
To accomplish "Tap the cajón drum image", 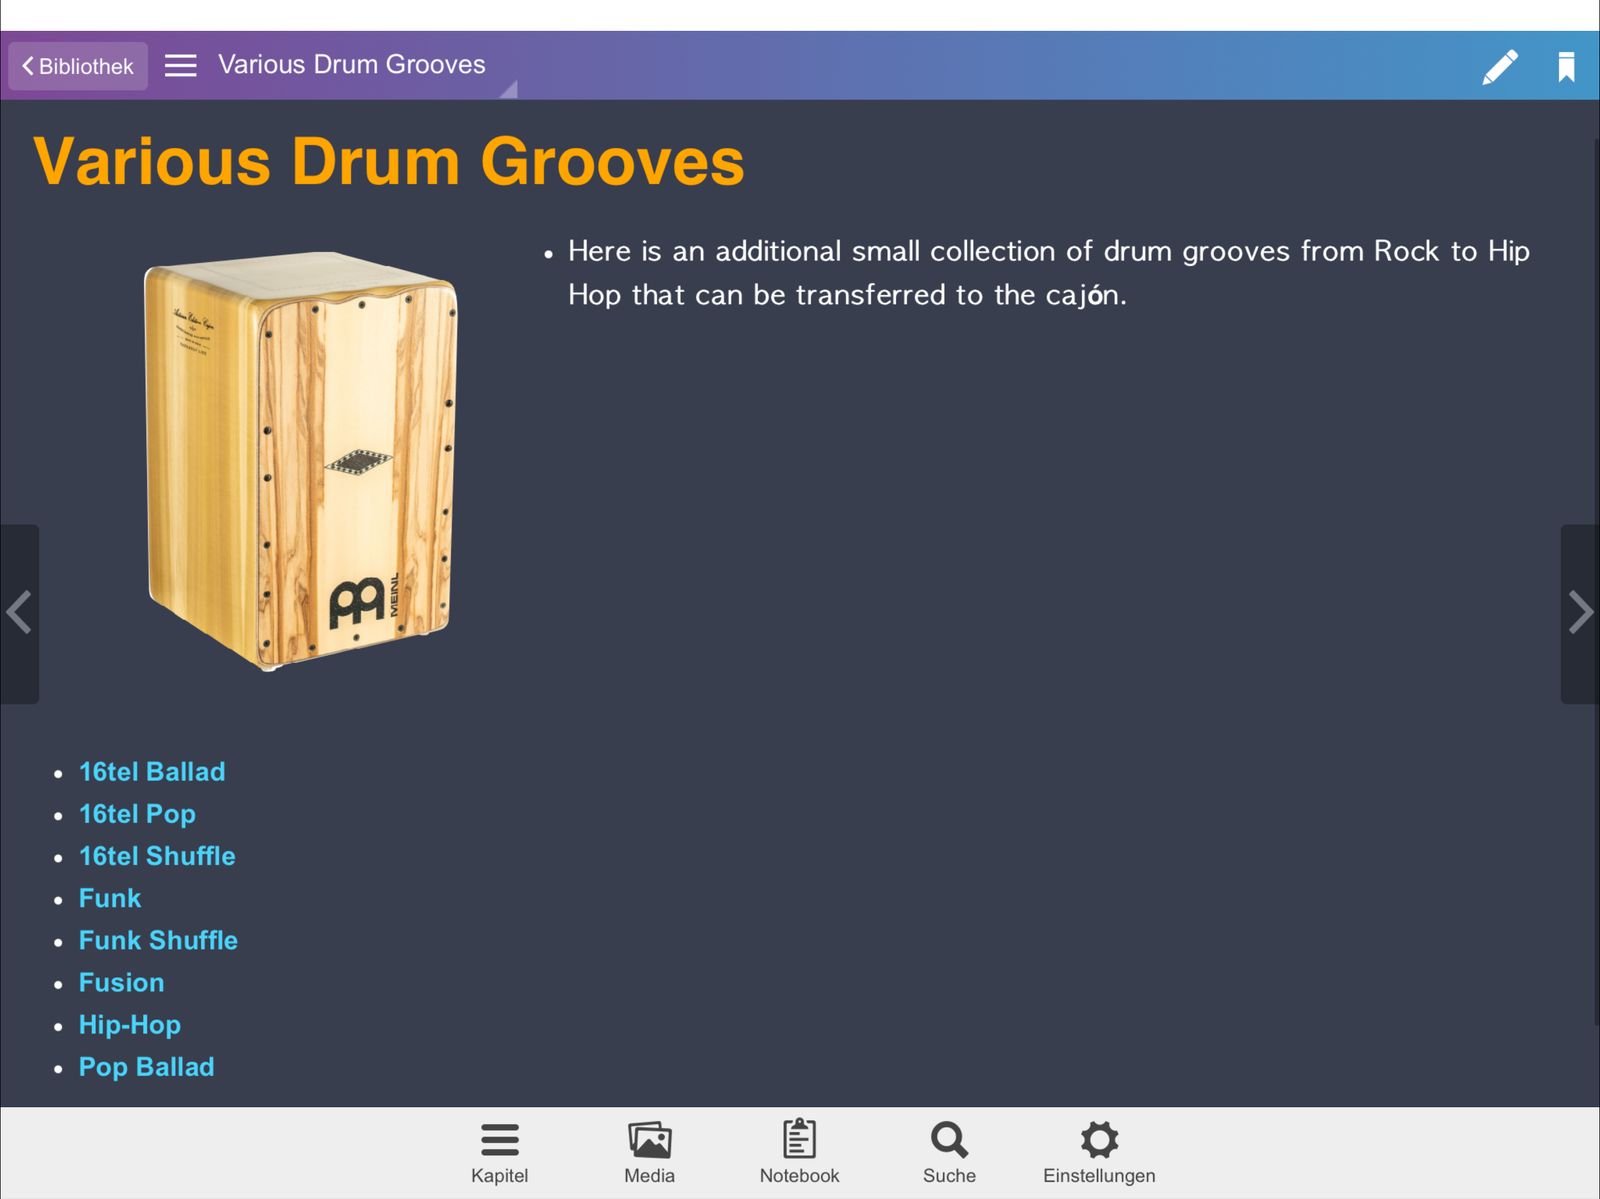I will [300, 460].
